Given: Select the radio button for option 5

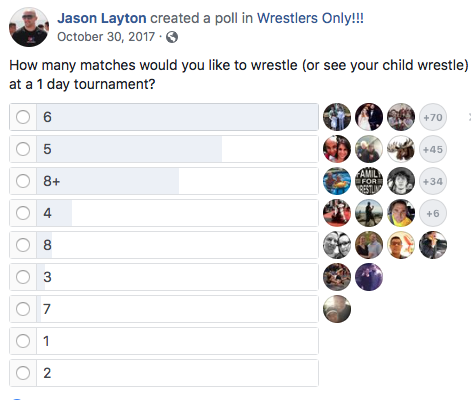Looking at the screenshot, I should (23, 149).
